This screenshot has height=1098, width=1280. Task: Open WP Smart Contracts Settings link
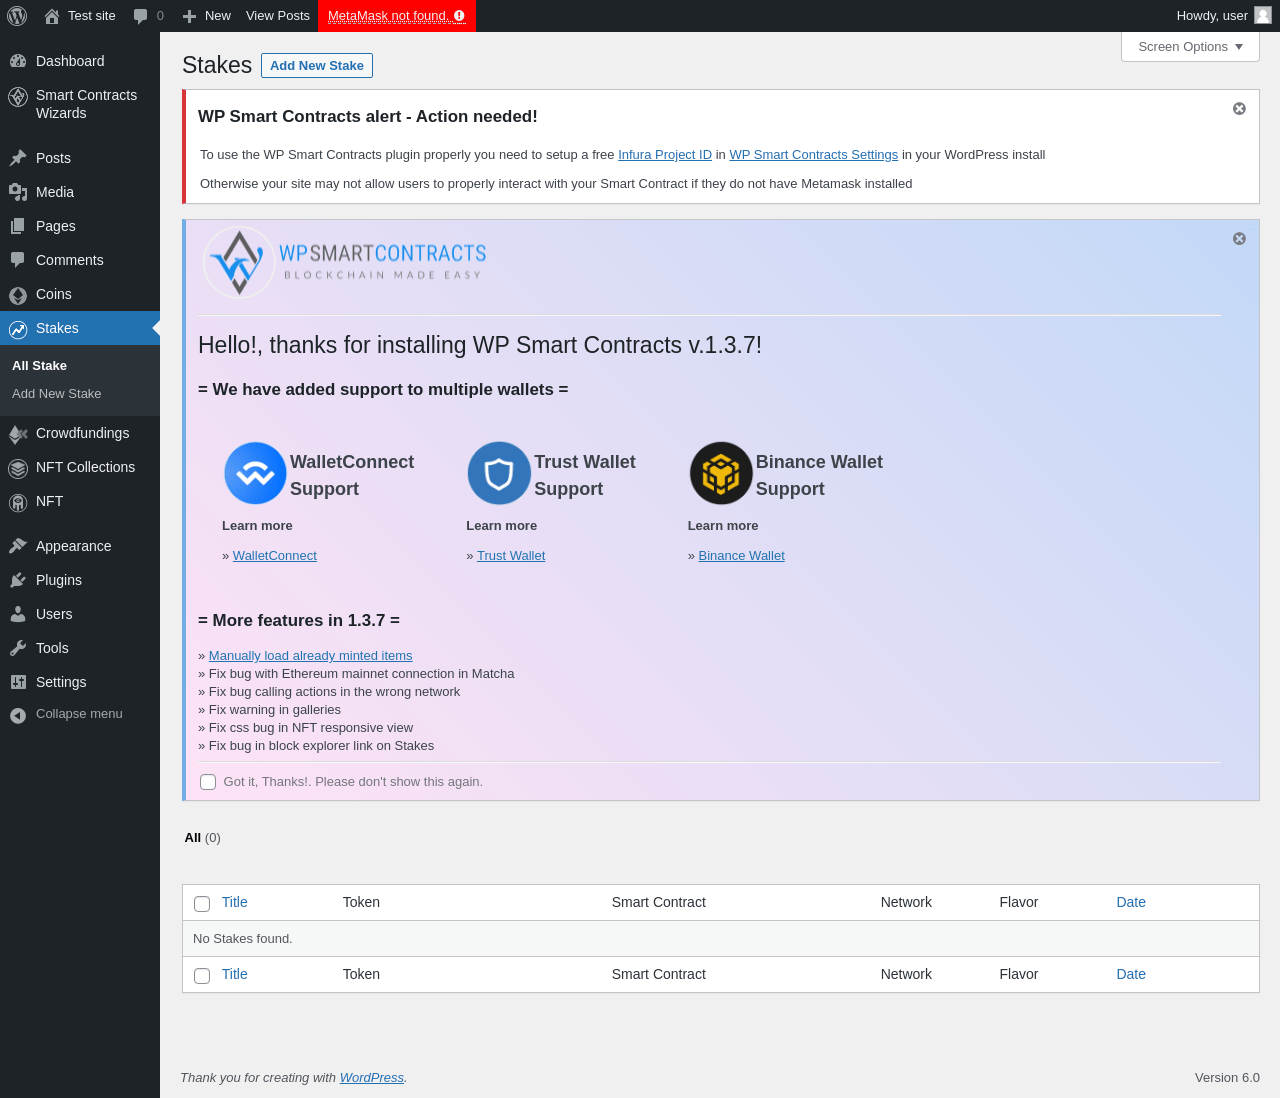coord(814,155)
